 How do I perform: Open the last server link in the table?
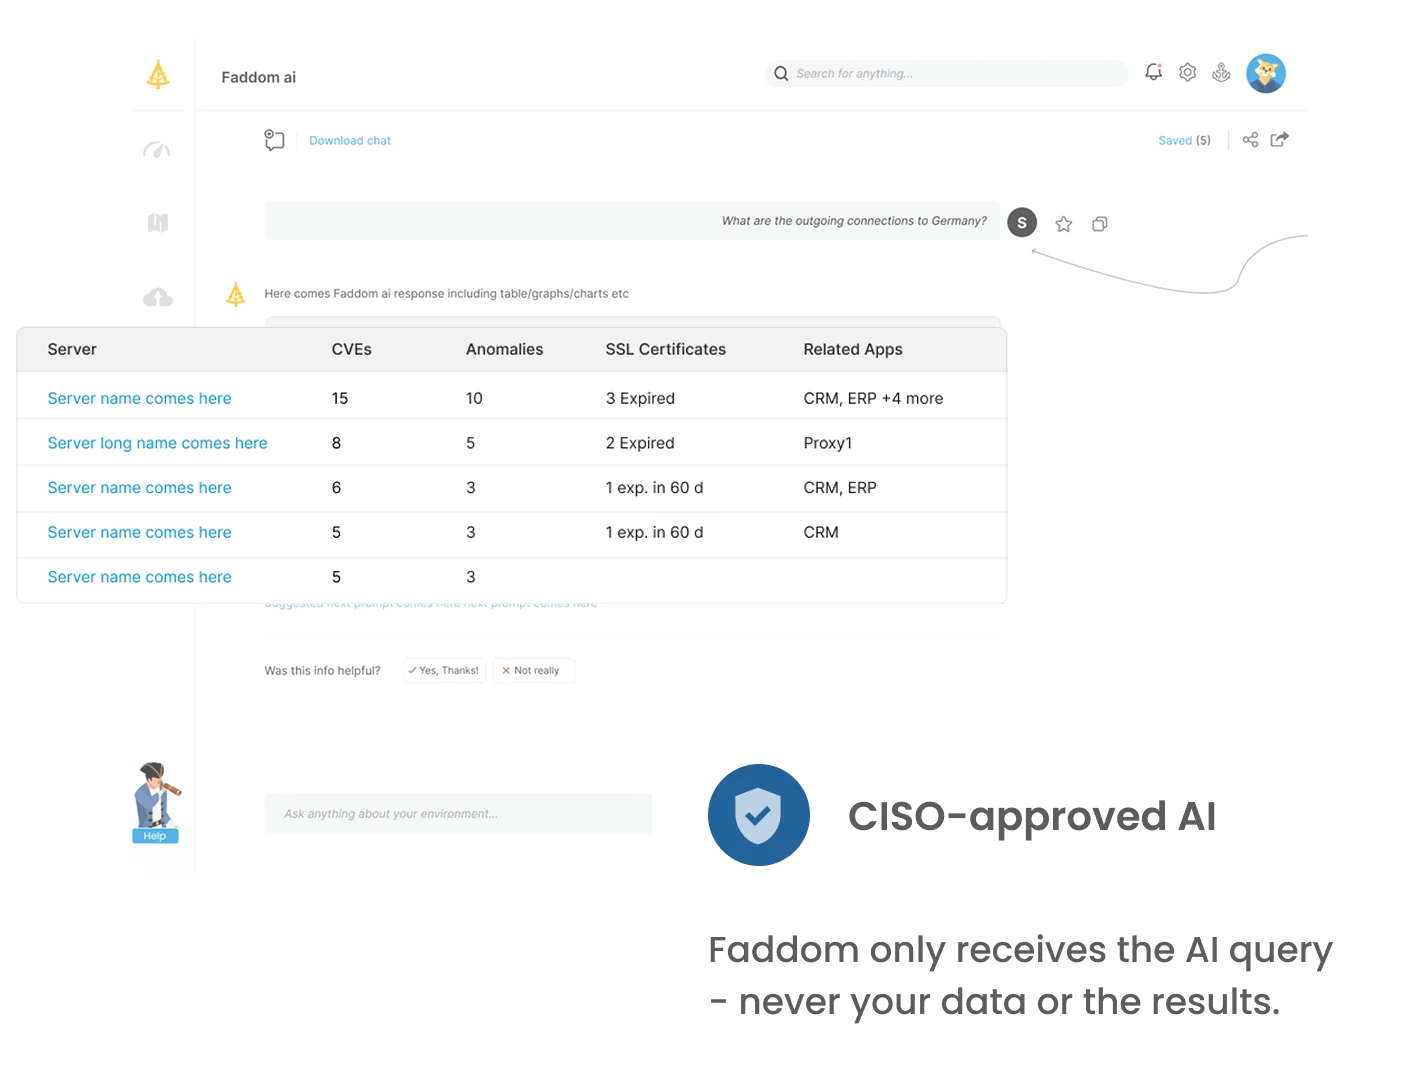pos(139,577)
